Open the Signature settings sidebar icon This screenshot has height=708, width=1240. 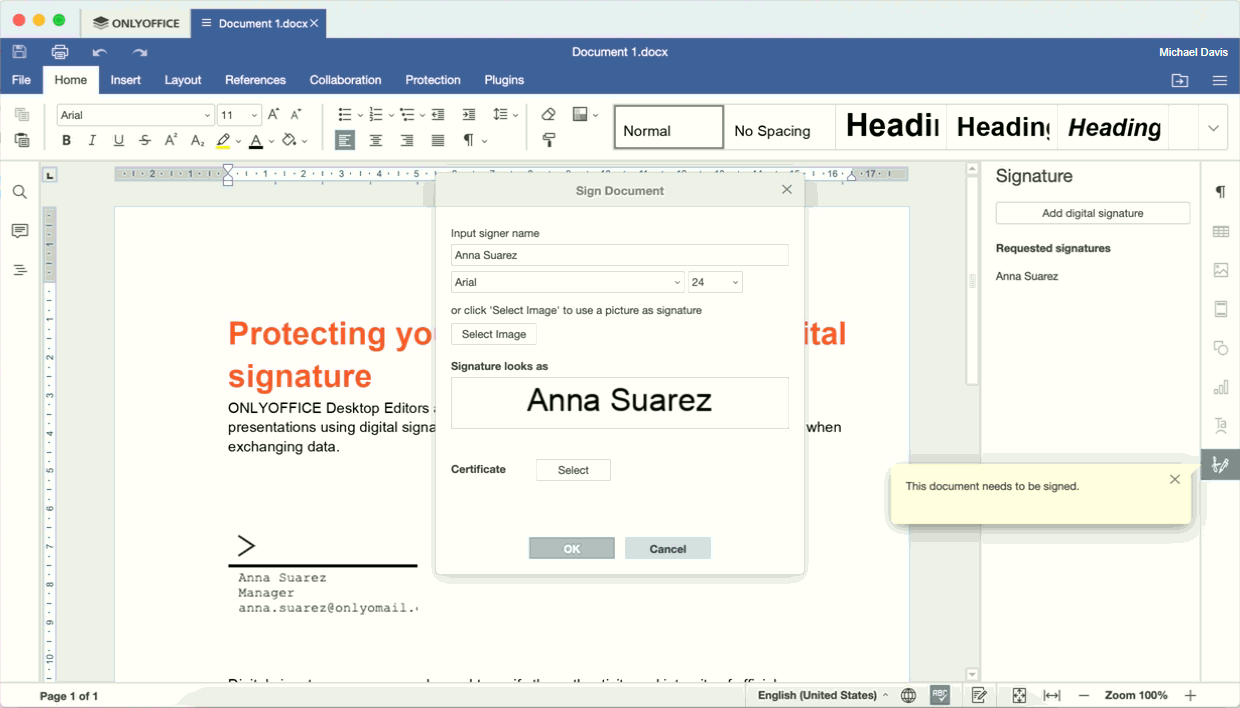point(1220,465)
